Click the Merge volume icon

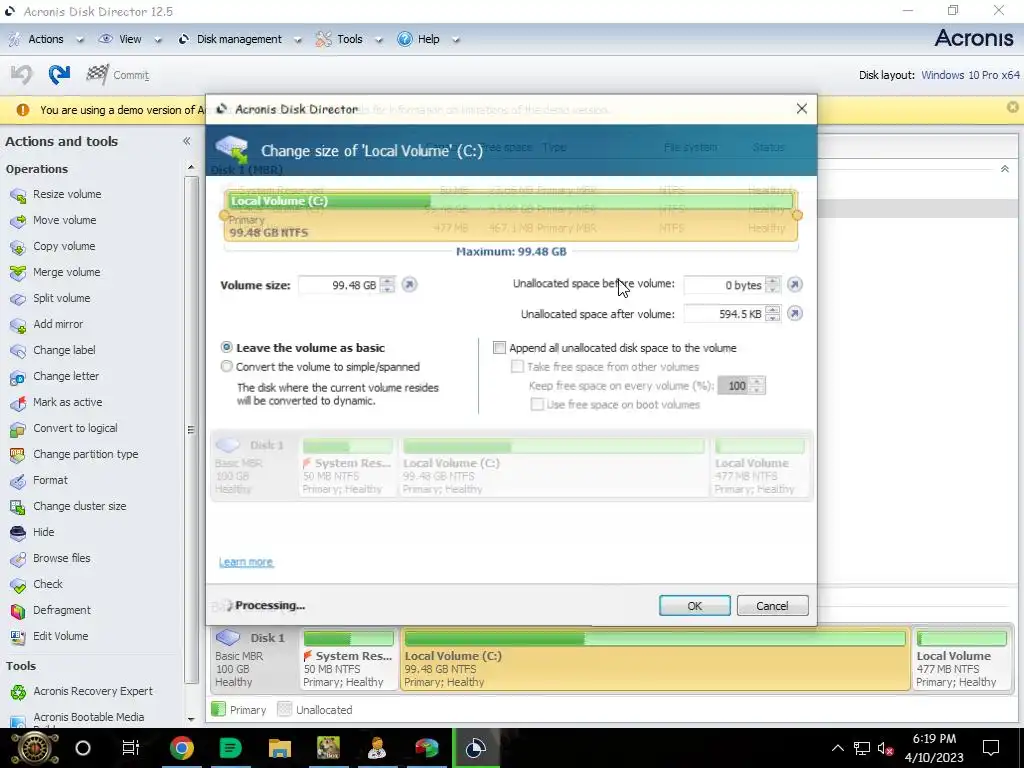(x=18, y=272)
